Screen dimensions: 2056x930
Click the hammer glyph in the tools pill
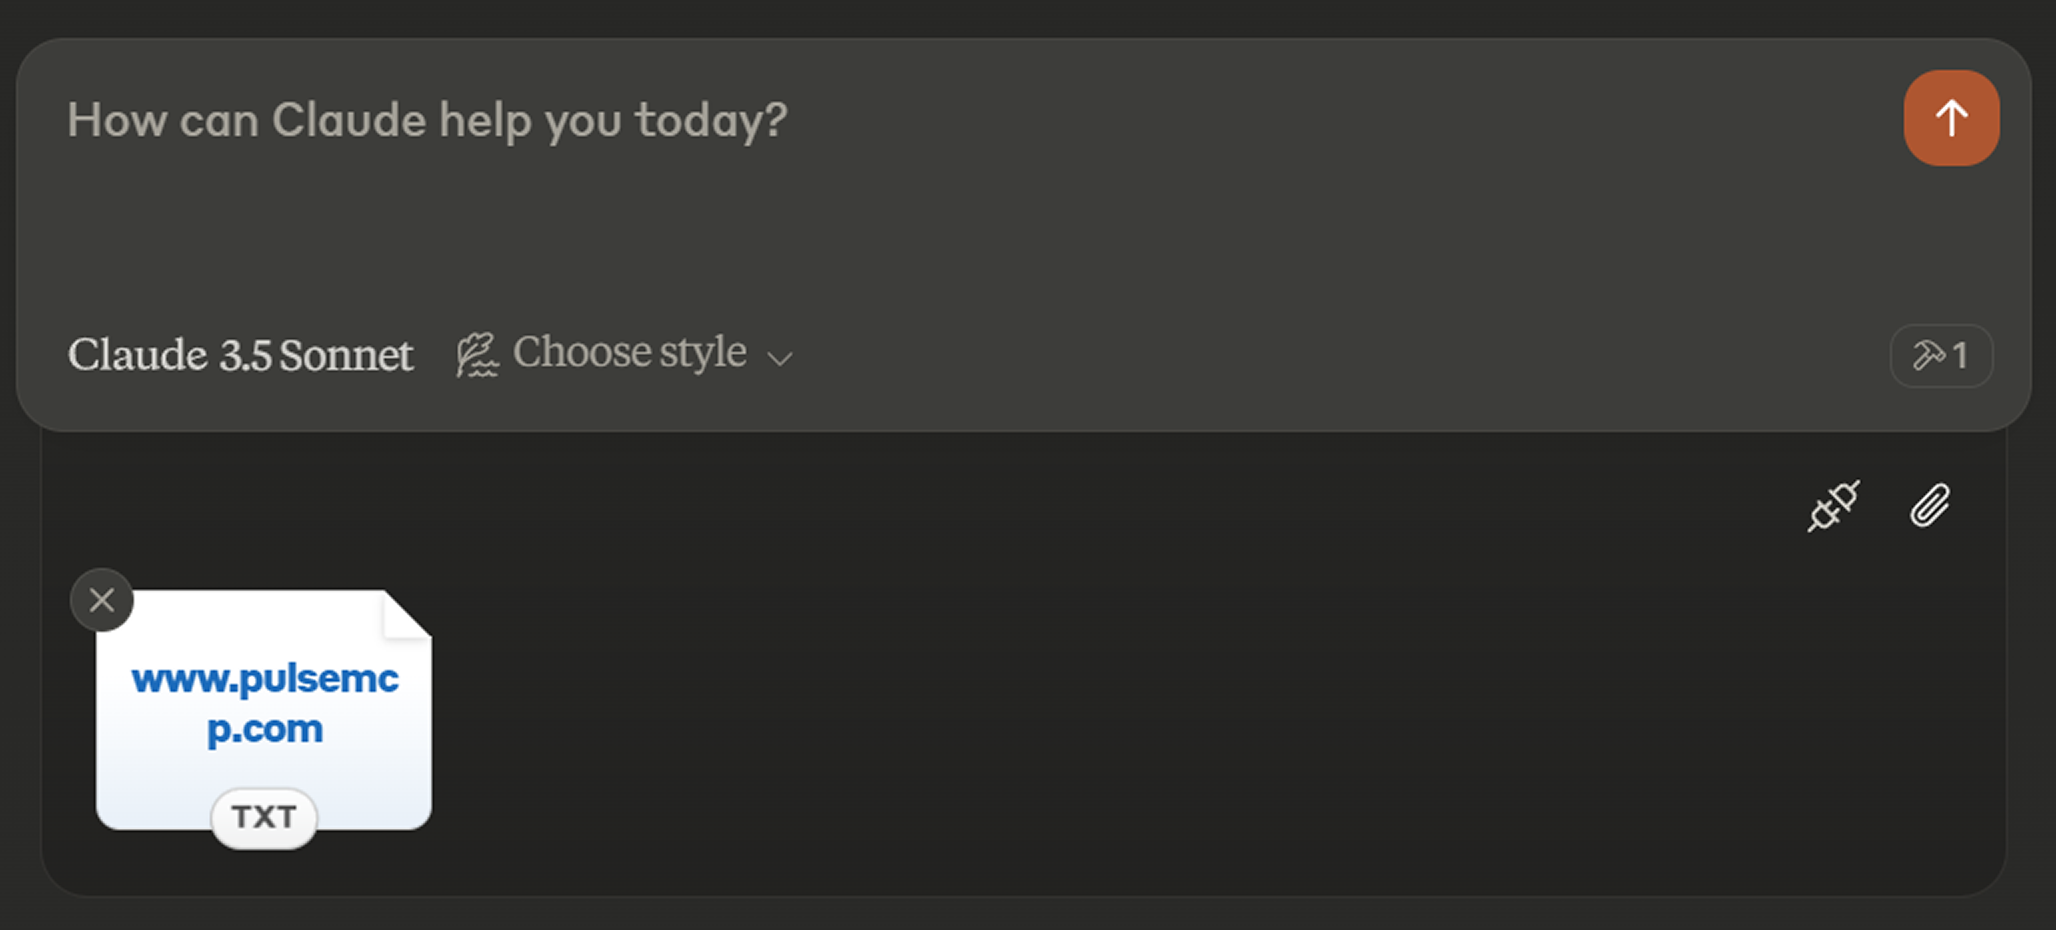(1928, 355)
